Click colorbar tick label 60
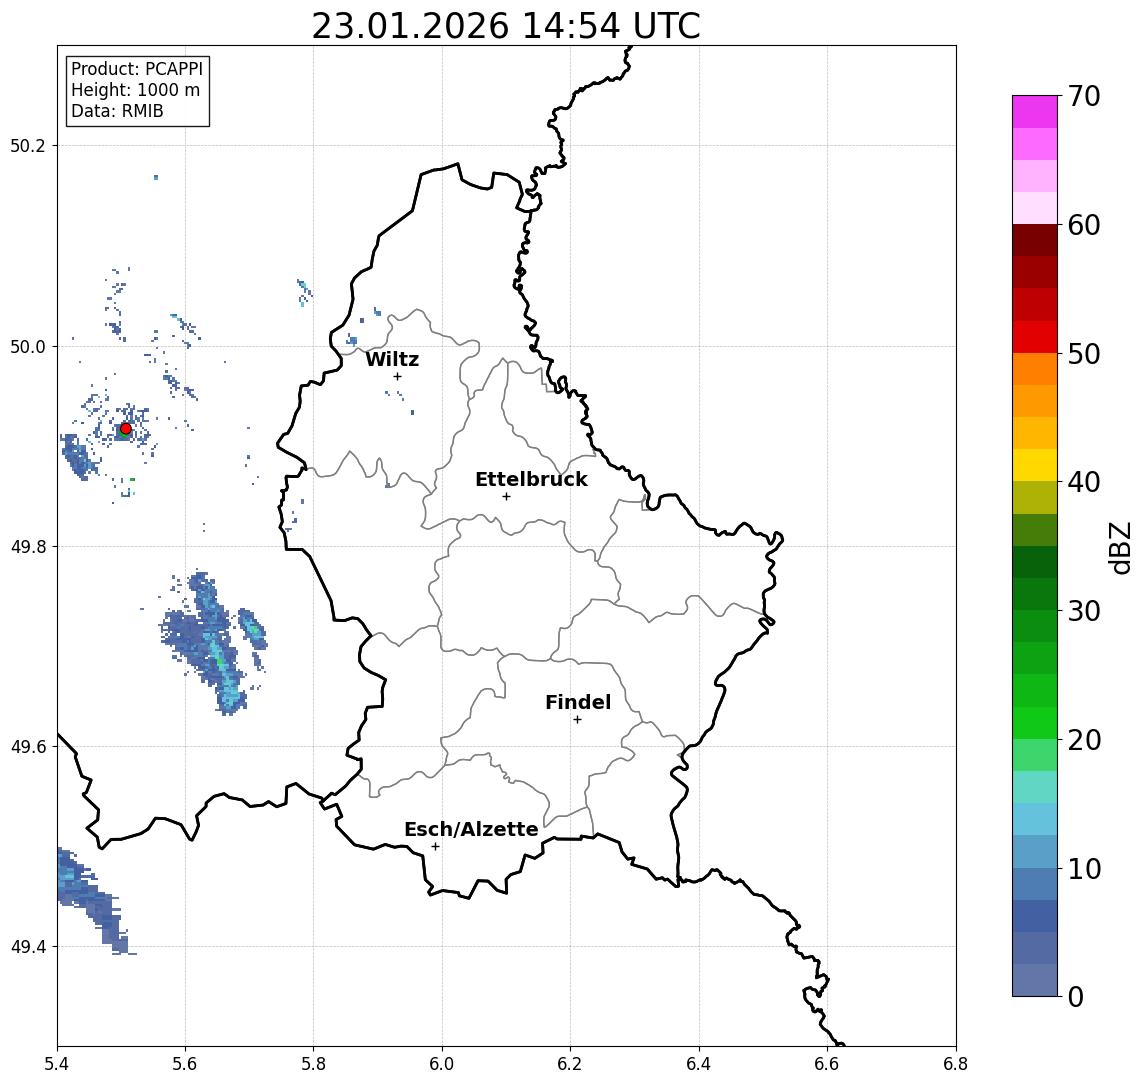Image resolution: width=1145 pixels, height=1084 pixels. click(x=1084, y=225)
